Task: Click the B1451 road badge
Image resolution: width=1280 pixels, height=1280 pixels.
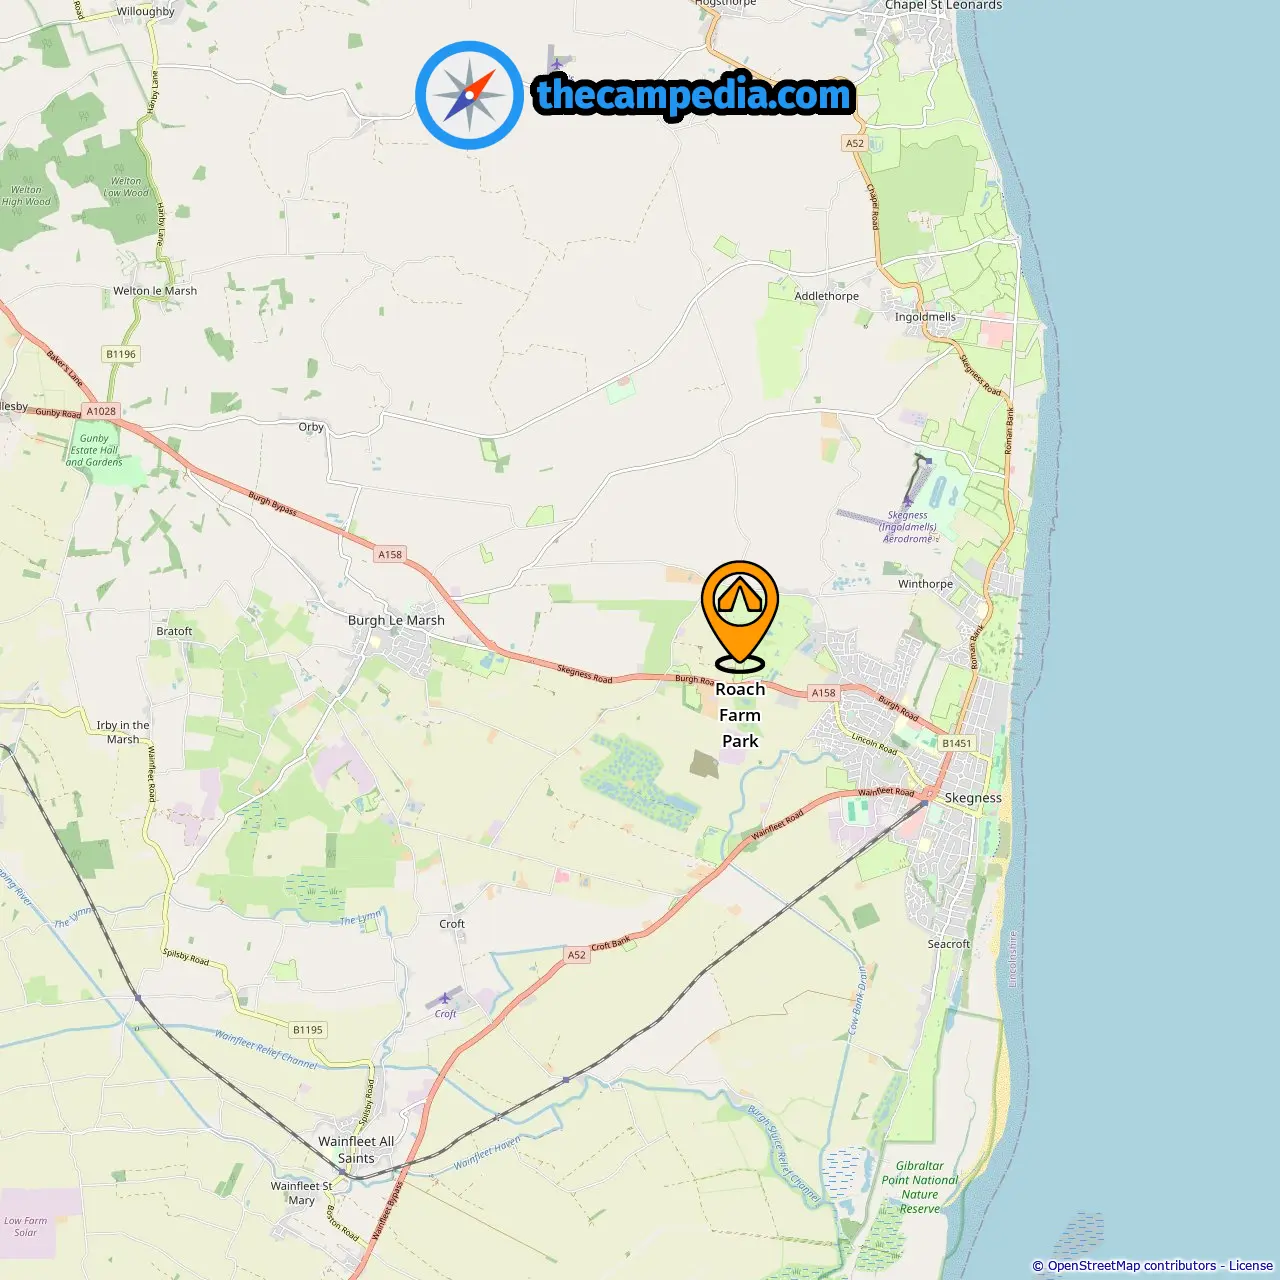Action: pyautogui.click(x=956, y=743)
